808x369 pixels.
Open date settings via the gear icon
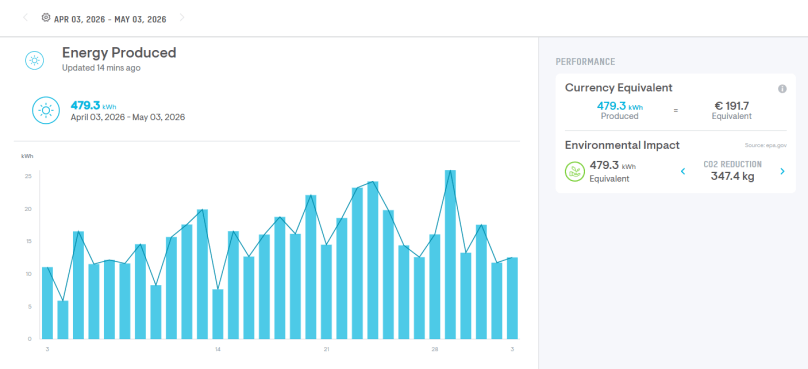pos(46,18)
